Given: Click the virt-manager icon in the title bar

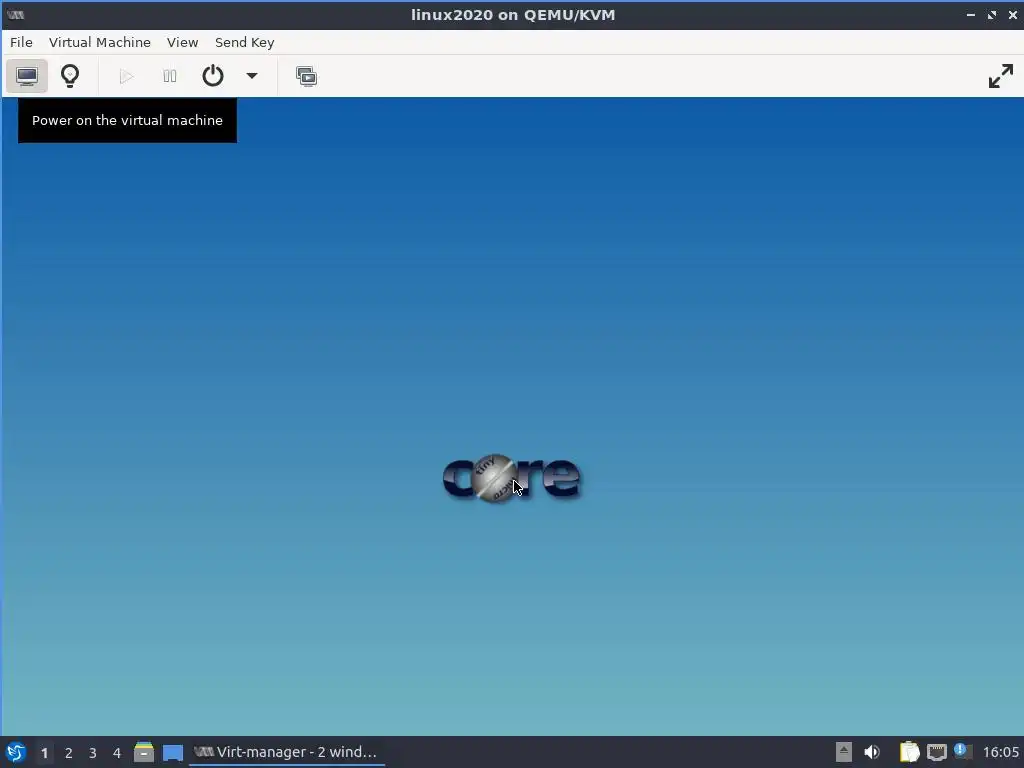Looking at the screenshot, I should [x=16, y=14].
